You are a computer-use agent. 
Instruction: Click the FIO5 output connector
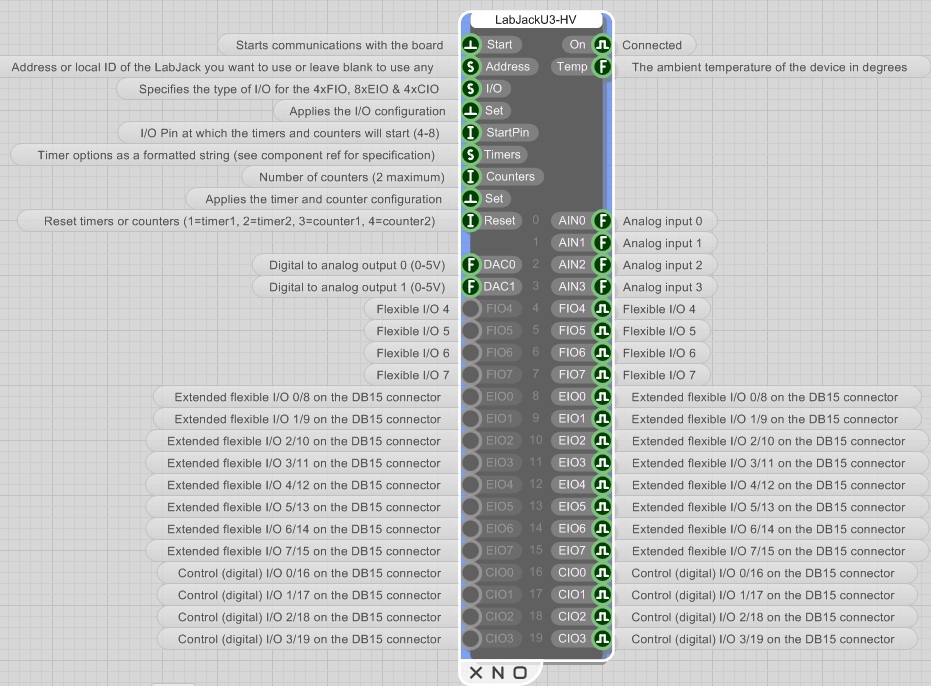click(x=603, y=330)
